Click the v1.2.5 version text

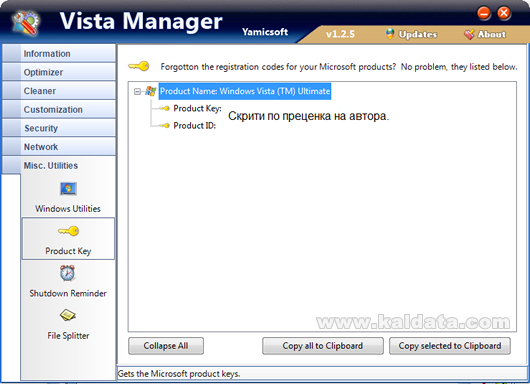coord(340,34)
